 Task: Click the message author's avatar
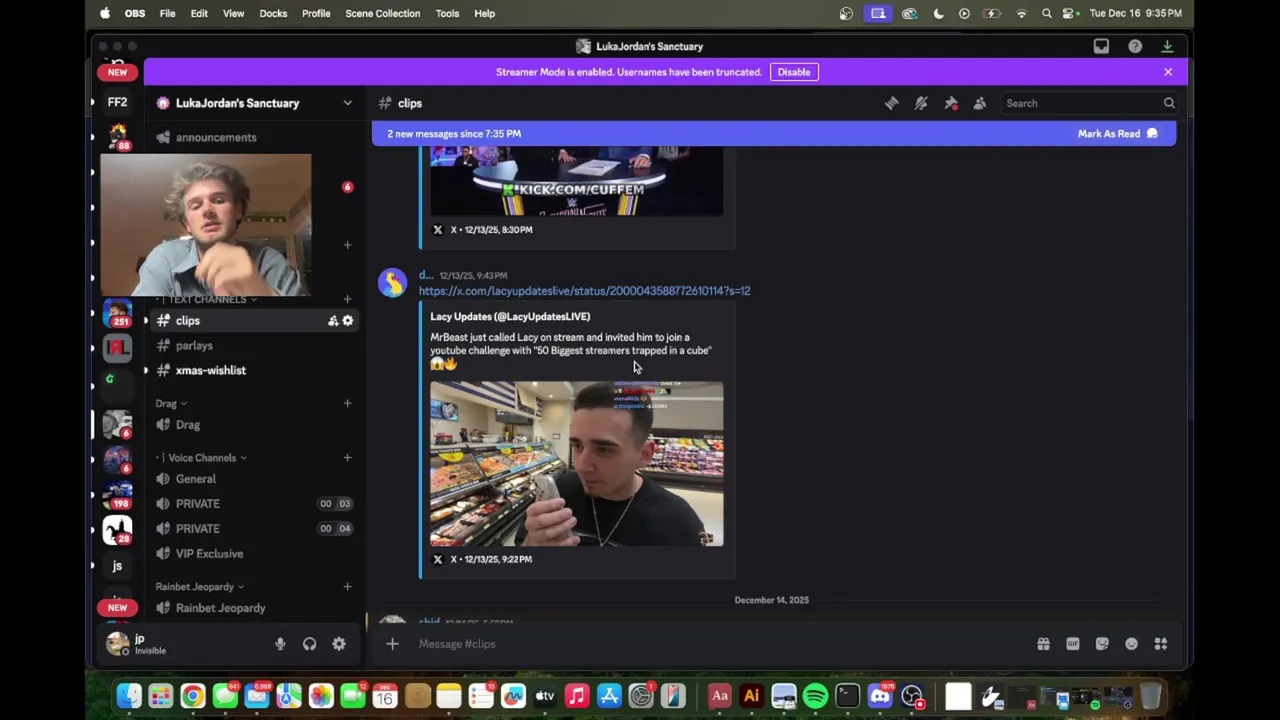coord(392,283)
